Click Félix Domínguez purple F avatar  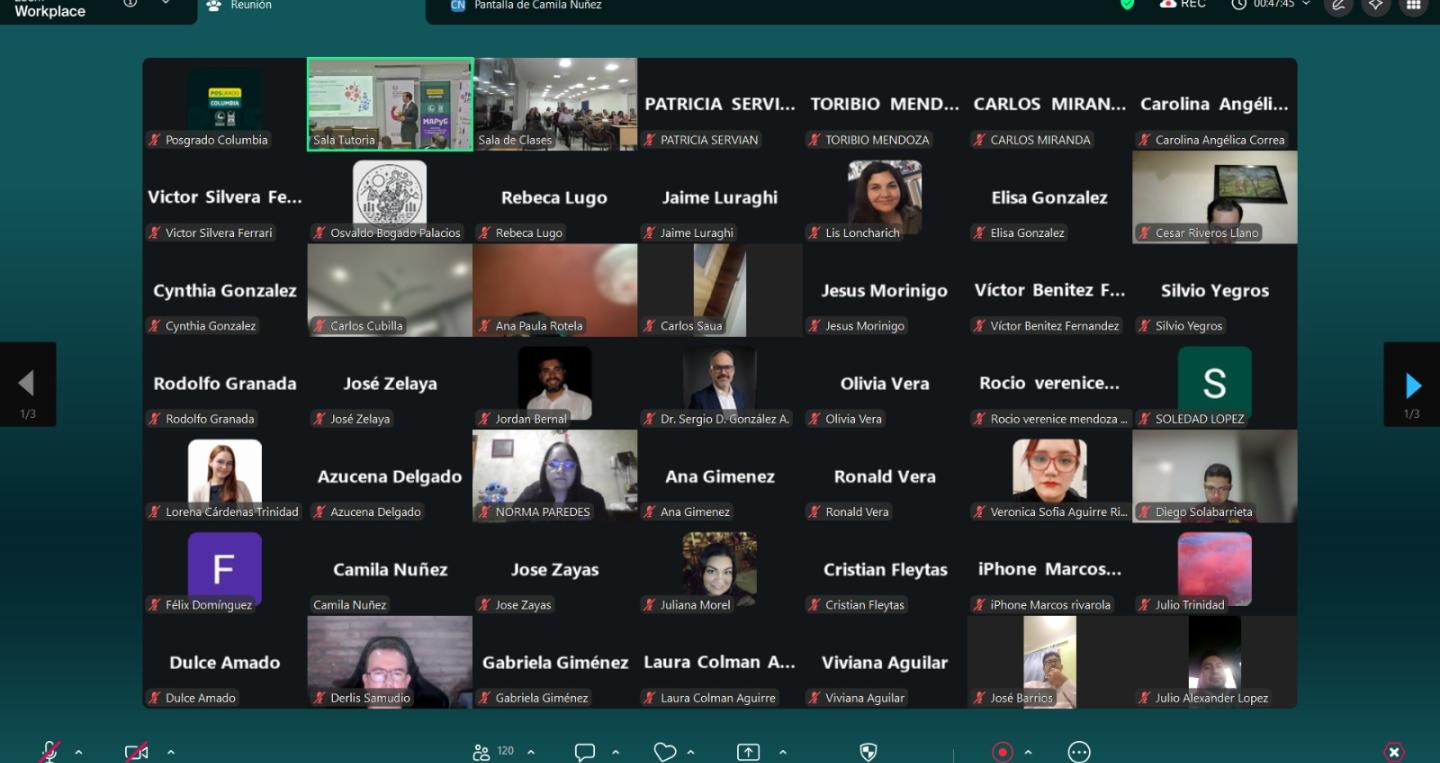point(225,568)
